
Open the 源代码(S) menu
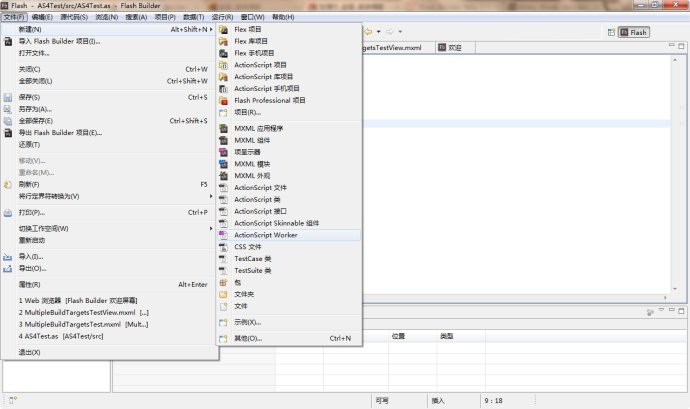pos(74,17)
